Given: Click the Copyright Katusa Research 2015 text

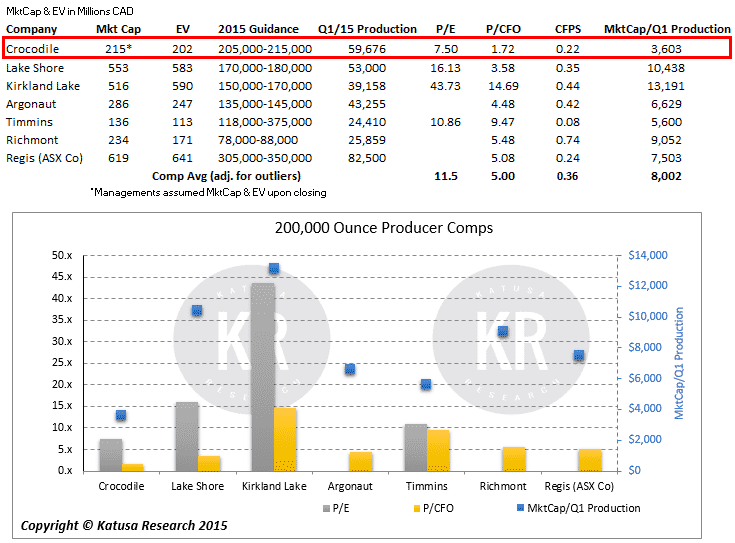Looking at the screenshot, I should (x=124, y=526).
